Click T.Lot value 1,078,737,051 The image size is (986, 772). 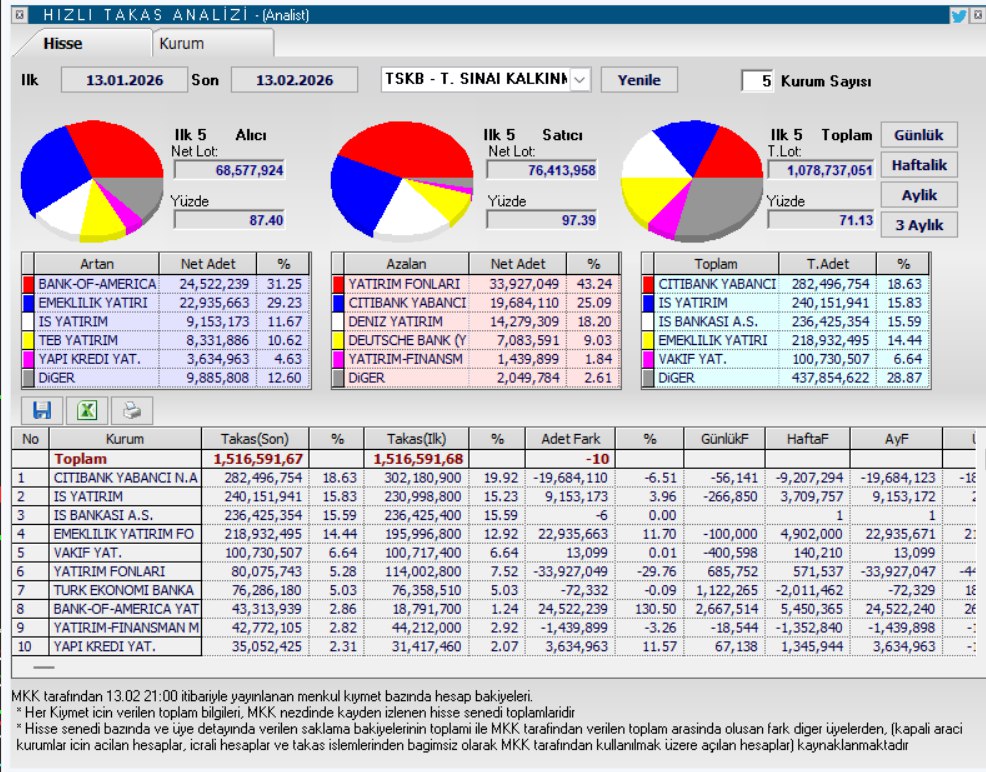point(821,170)
